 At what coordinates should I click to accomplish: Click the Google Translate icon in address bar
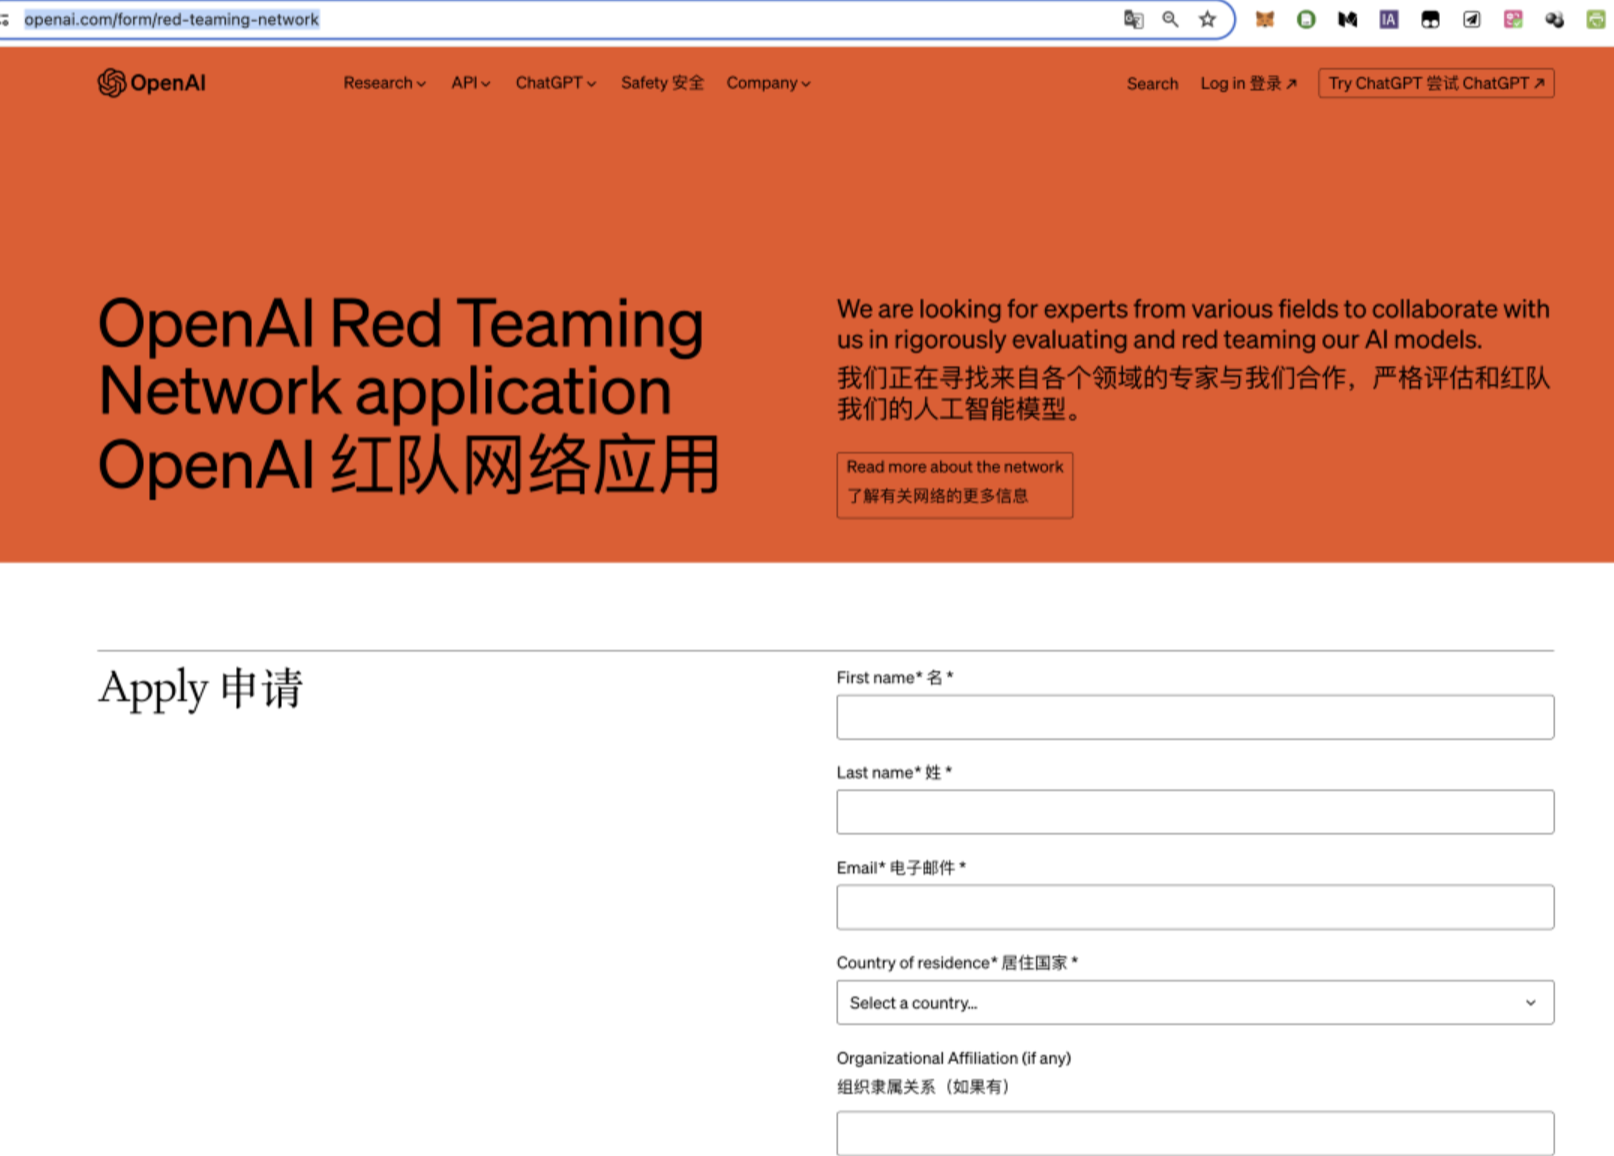(x=1133, y=19)
